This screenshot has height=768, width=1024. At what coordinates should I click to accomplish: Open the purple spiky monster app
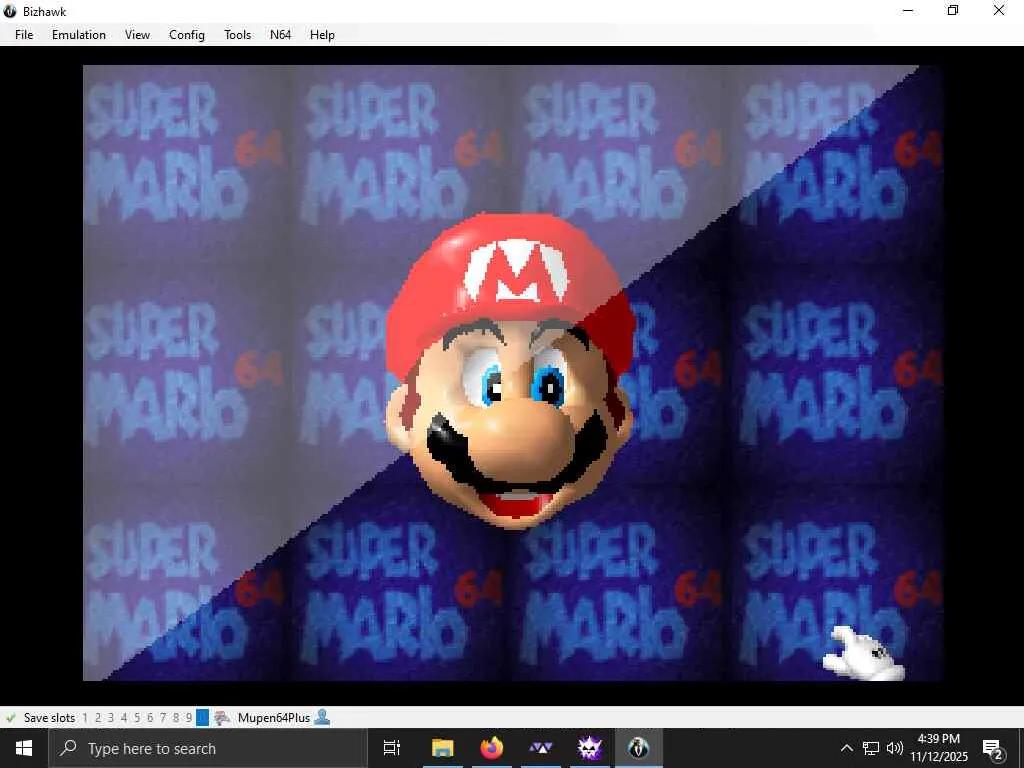[x=590, y=748]
